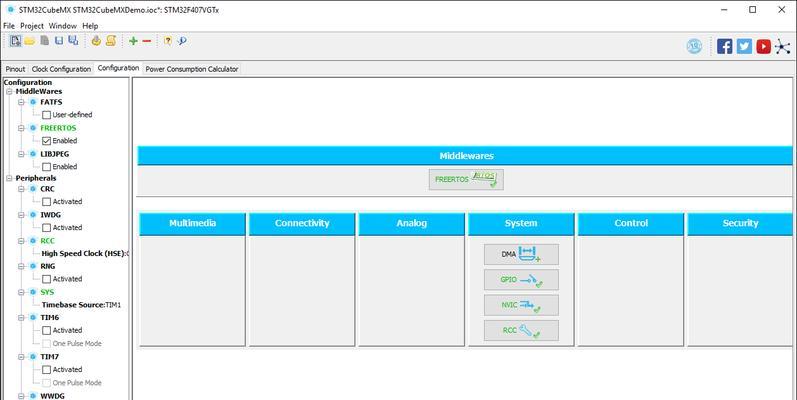This screenshot has width=797, height=400.
Task: Click the Multimedia category header
Action: (192, 224)
